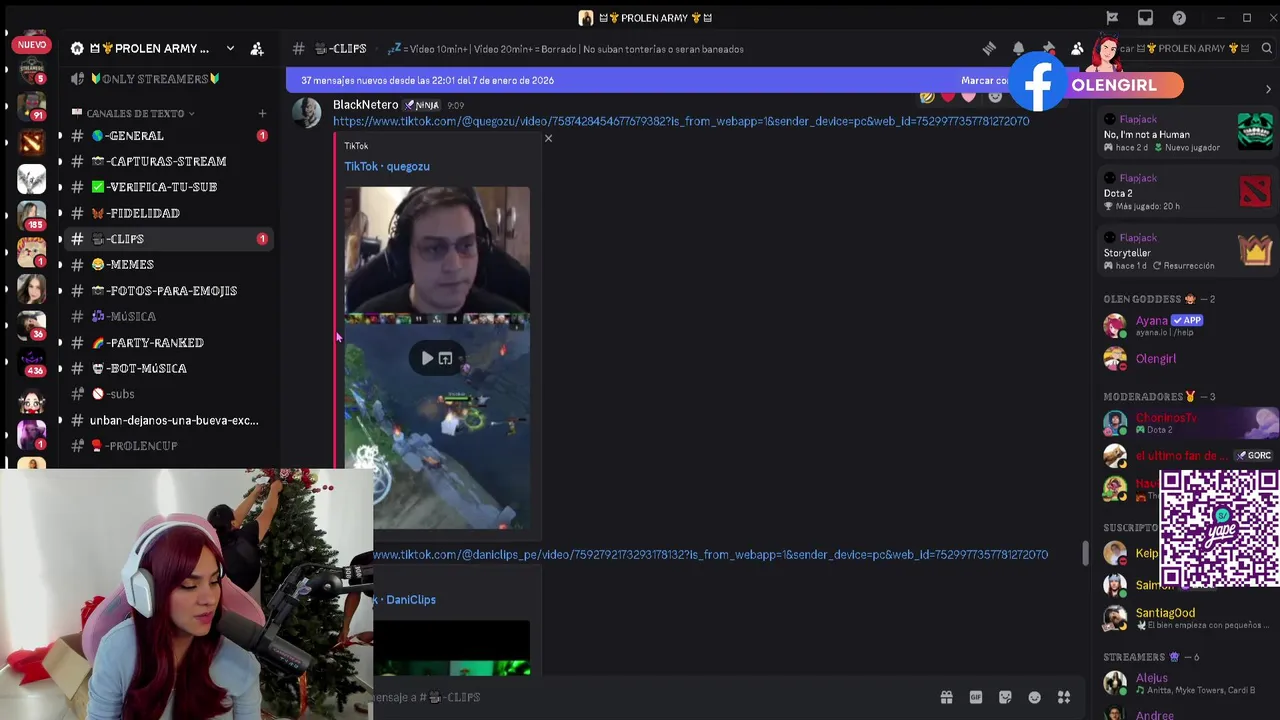
Task: Open the VERIFICA-TU-SUB channel
Action: point(168,187)
